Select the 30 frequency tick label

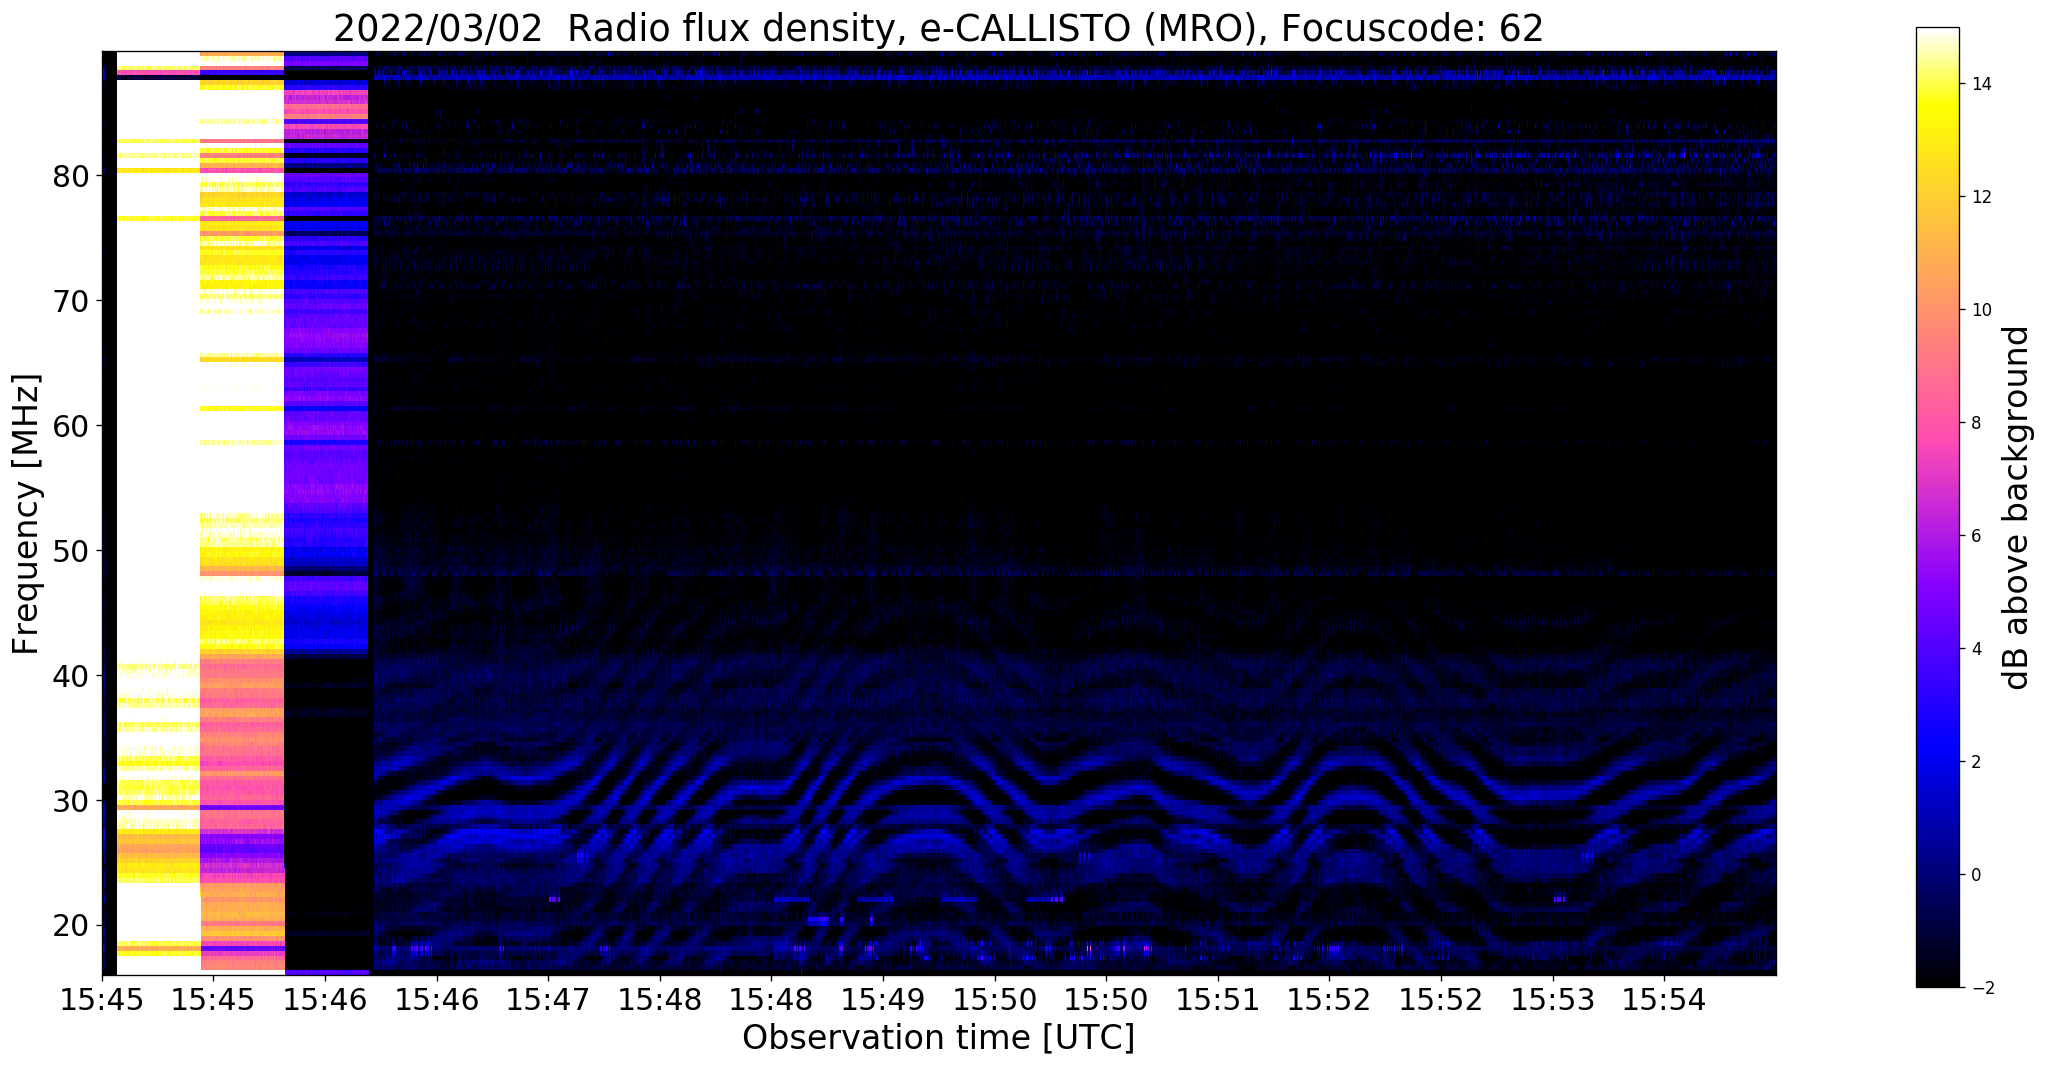(x=71, y=802)
